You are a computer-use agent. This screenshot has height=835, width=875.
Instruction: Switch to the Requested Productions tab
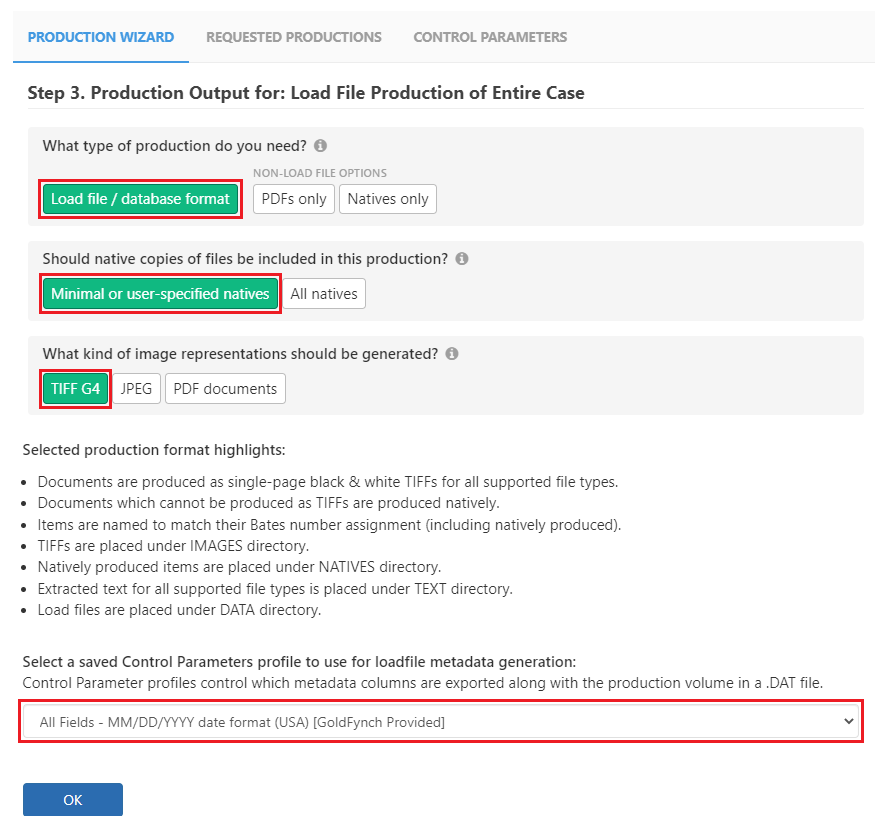click(x=293, y=37)
